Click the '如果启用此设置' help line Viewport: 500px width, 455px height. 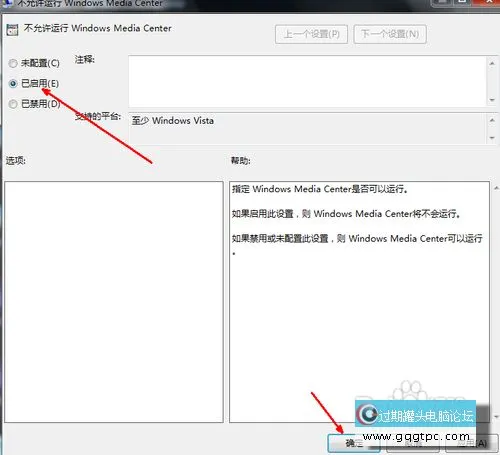(x=346, y=214)
